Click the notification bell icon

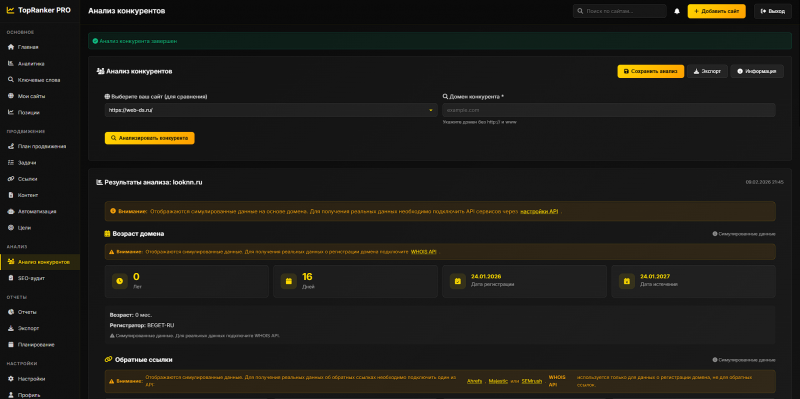coord(677,11)
